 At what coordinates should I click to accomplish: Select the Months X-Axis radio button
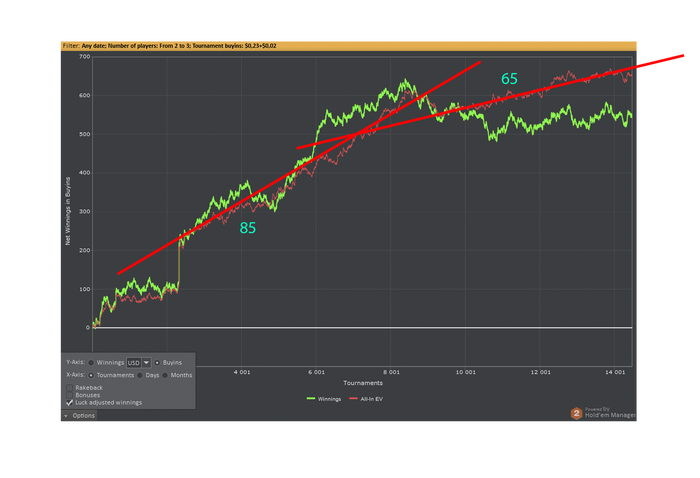pyautogui.click(x=165, y=375)
